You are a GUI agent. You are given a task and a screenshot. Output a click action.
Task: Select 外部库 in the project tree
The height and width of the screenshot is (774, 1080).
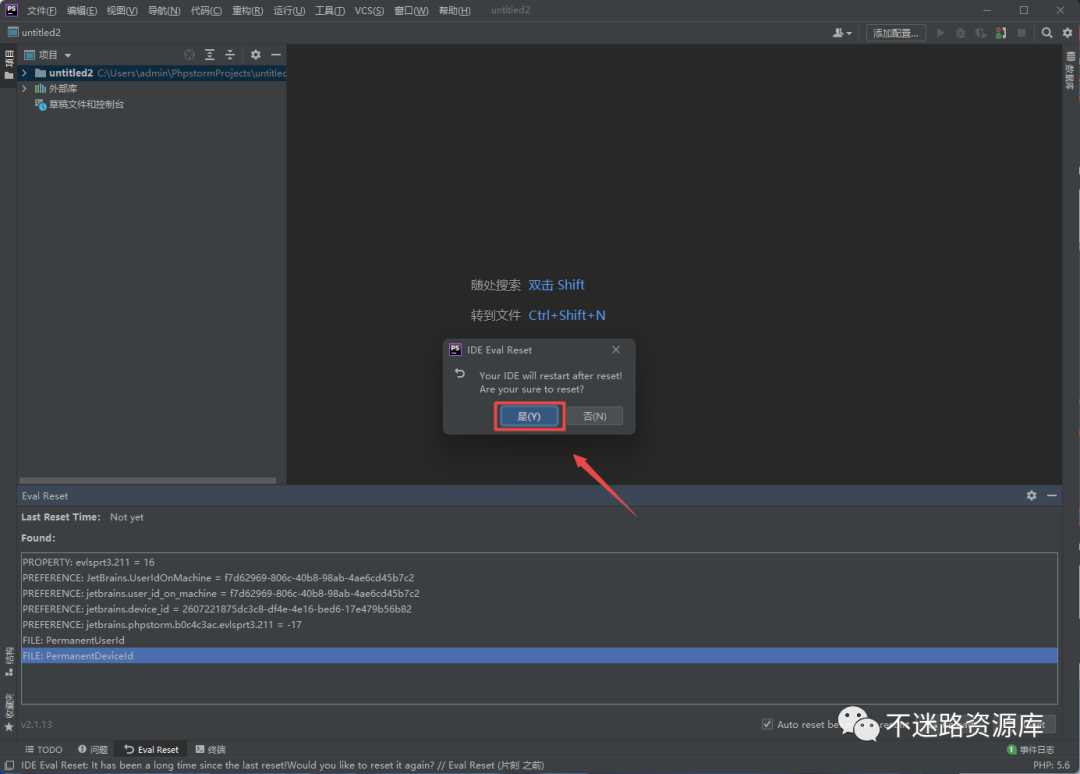(63, 89)
